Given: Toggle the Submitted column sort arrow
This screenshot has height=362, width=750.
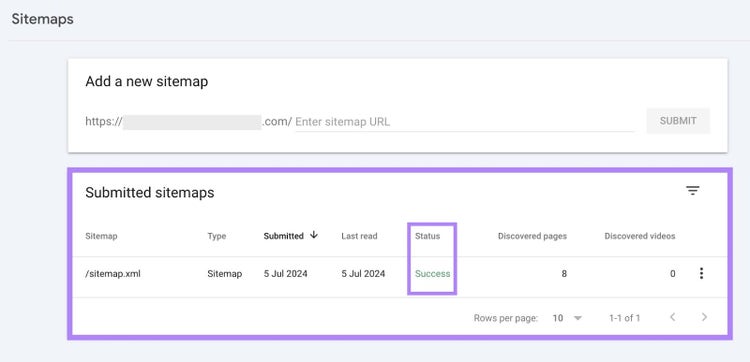Looking at the screenshot, I should (x=314, y=235).
